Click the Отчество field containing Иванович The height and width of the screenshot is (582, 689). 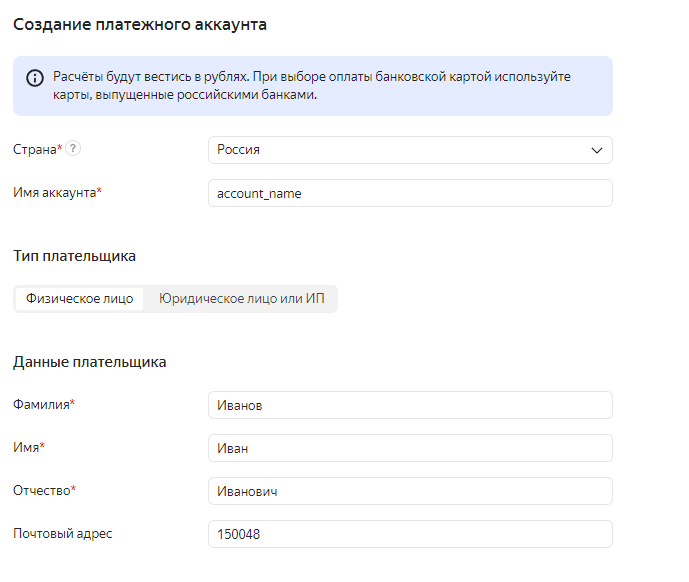coord(410,491)
